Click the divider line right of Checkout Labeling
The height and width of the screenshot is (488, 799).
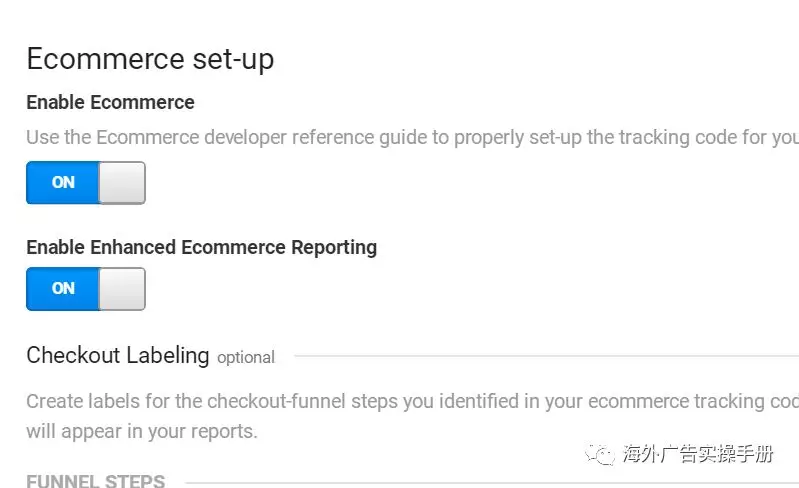click(x=540, y=356)
